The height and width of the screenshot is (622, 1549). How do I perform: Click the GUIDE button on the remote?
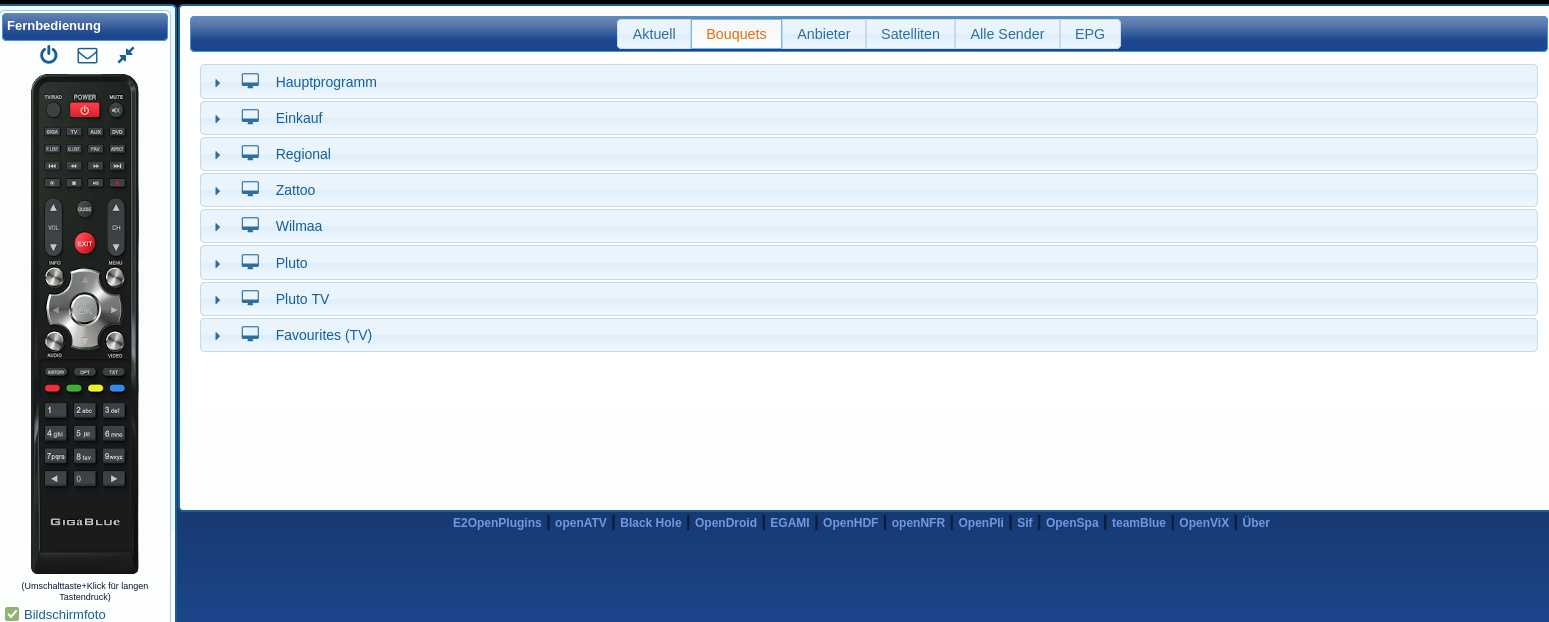84,209
